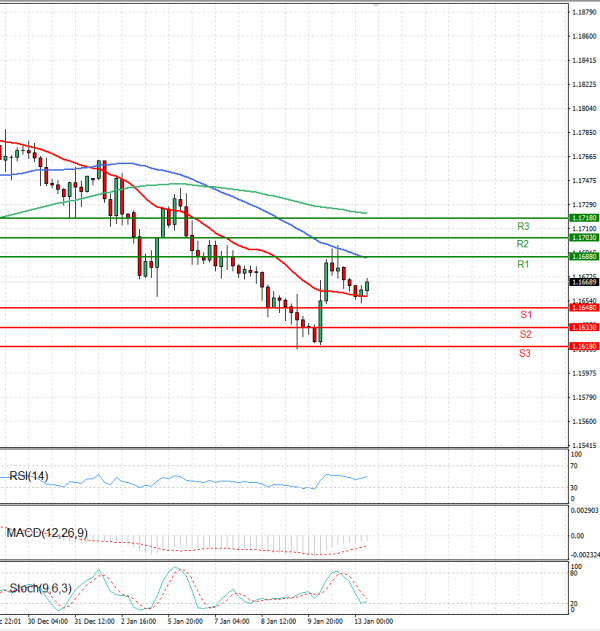The width and height of the screenshot is (600, 631).
Task: Select the MACD(12,26,9) indicator label
Action: 47,532
